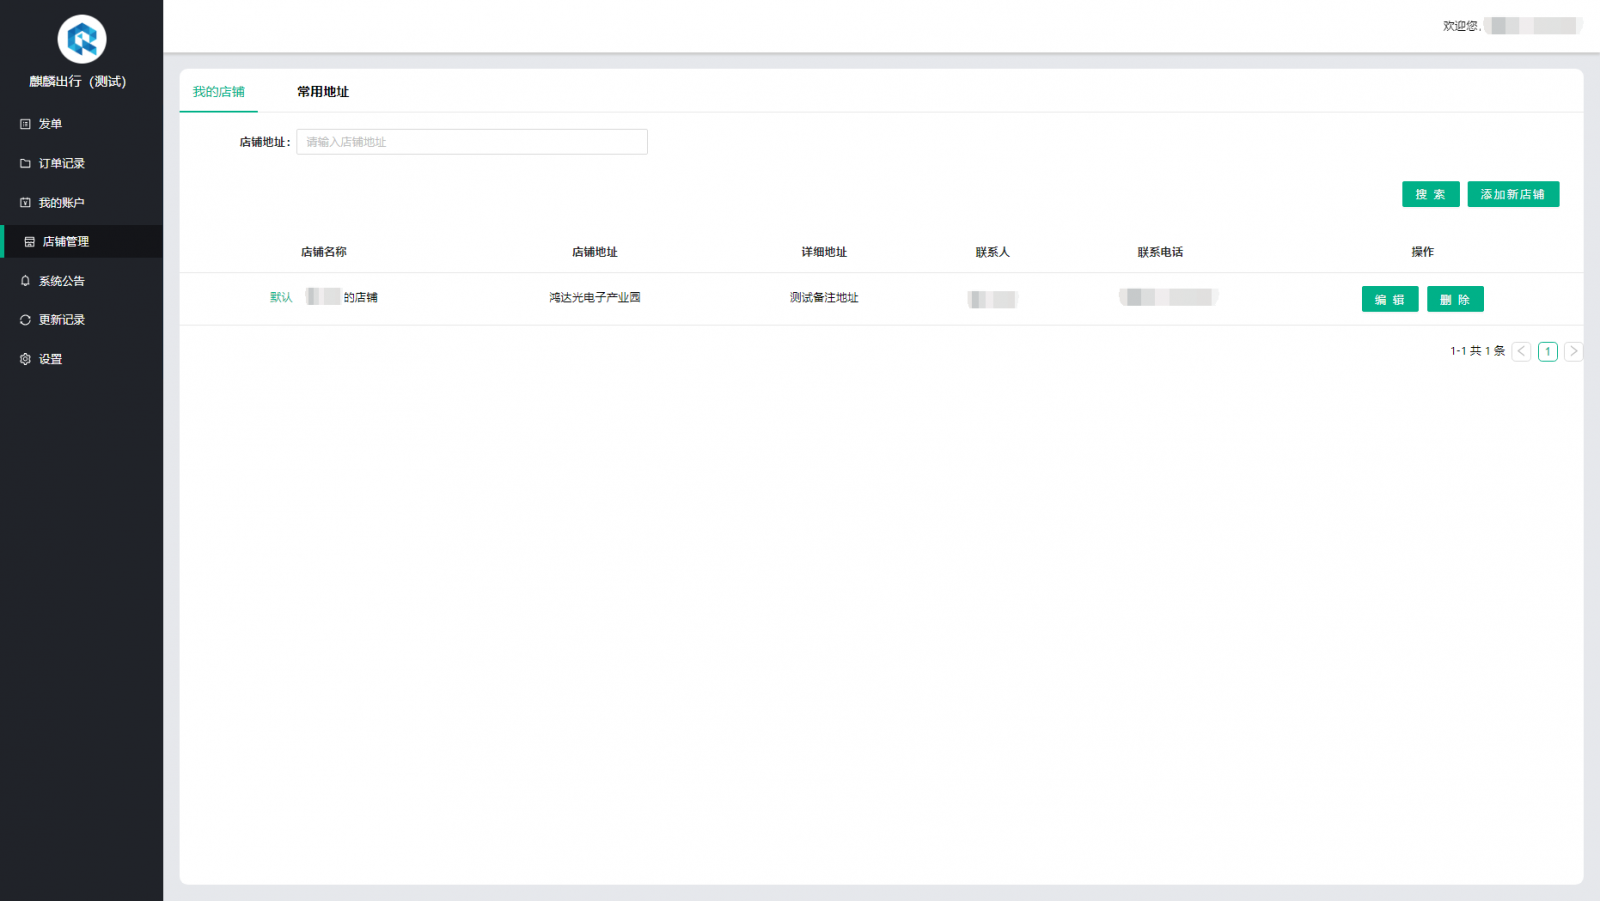Click the 麒麟出行 logo icon
1600x901 pixels.
pyautogui.click(x=82, y=40)
